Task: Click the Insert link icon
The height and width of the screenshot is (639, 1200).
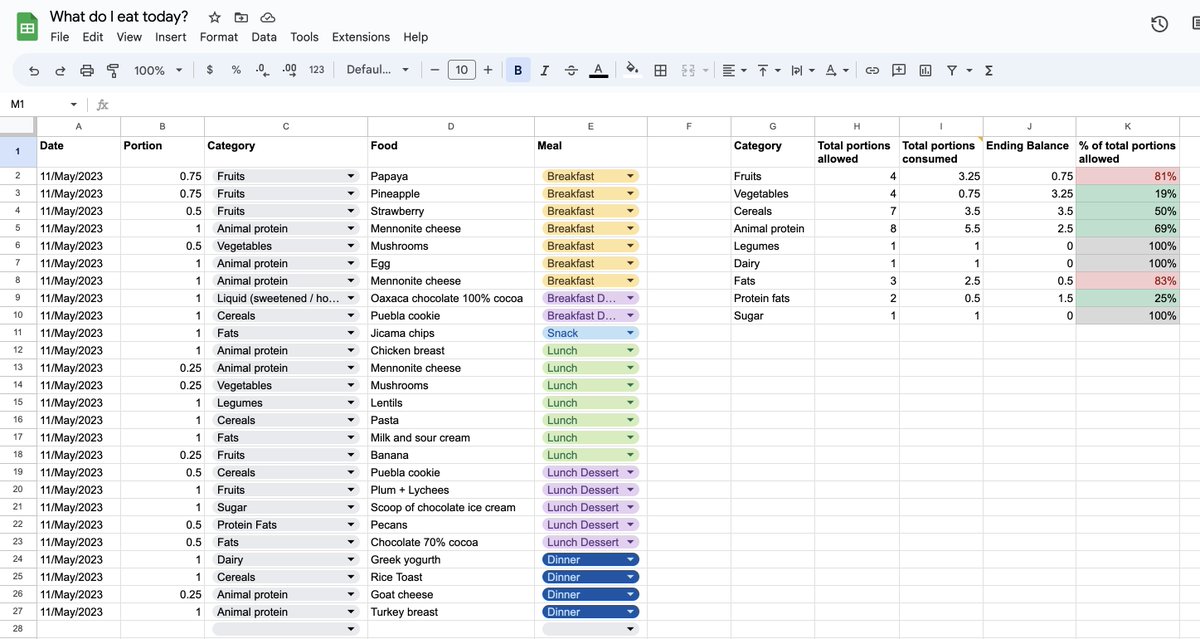Action: 872,70
